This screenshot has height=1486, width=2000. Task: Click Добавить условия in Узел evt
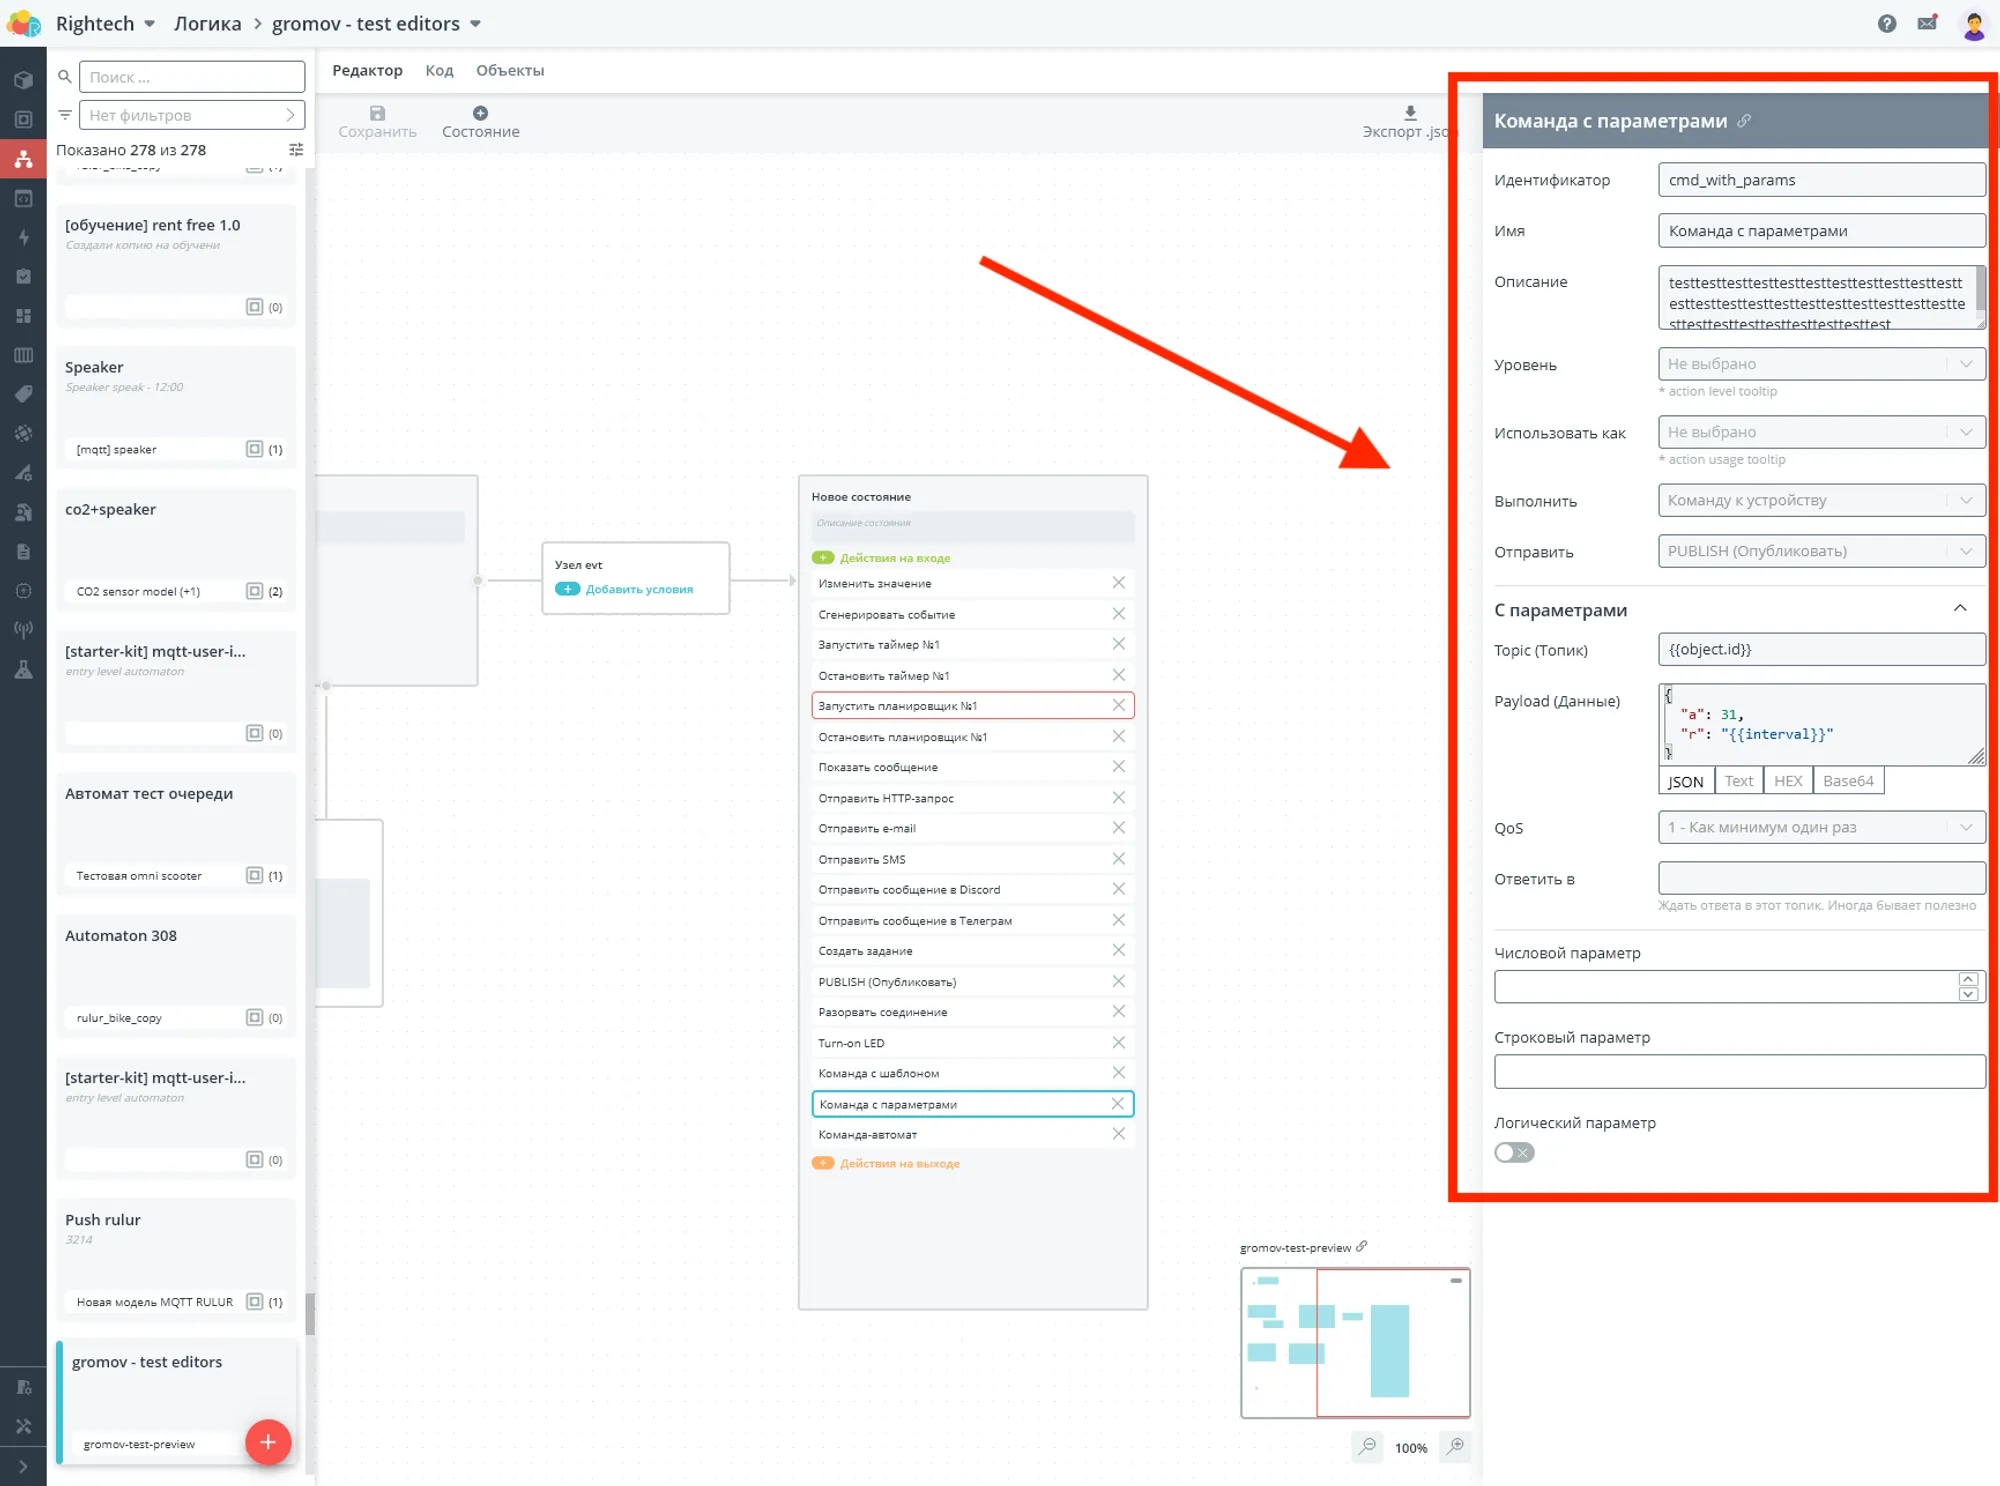[x=638, y=589]
